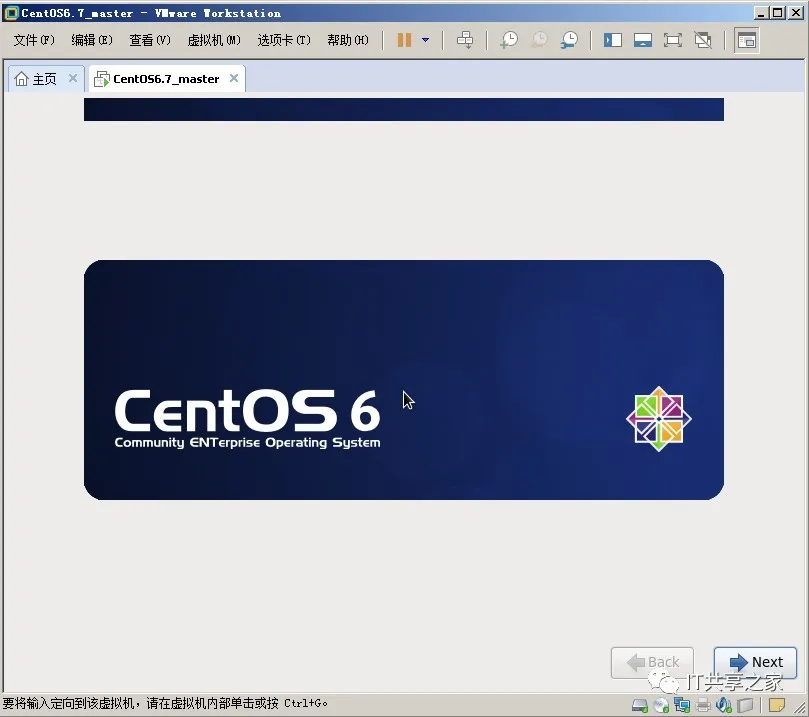Maximize the VMware Workstation window

[x=778, y=13]
